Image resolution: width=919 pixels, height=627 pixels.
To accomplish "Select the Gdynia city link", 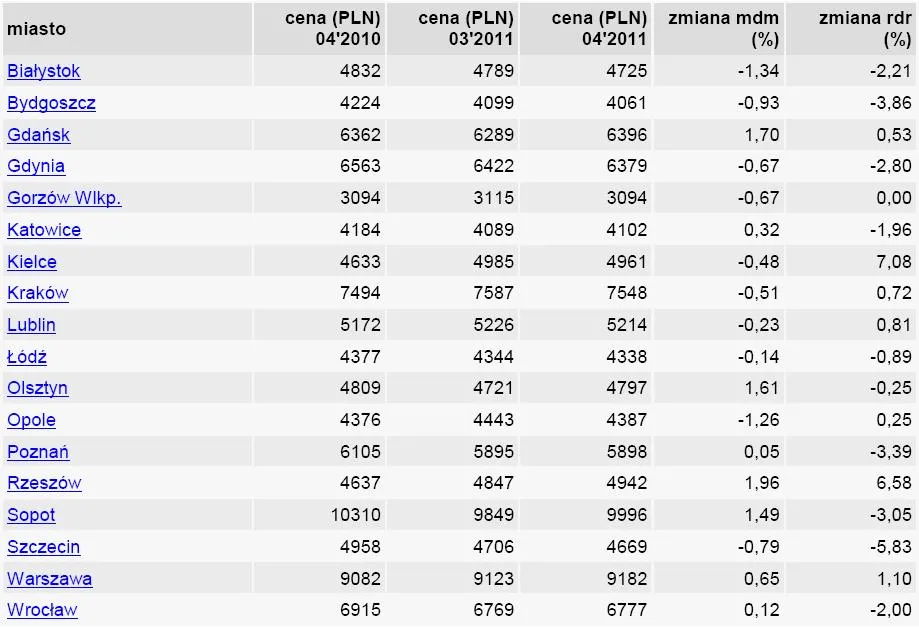I will click(x=36, y=167).
